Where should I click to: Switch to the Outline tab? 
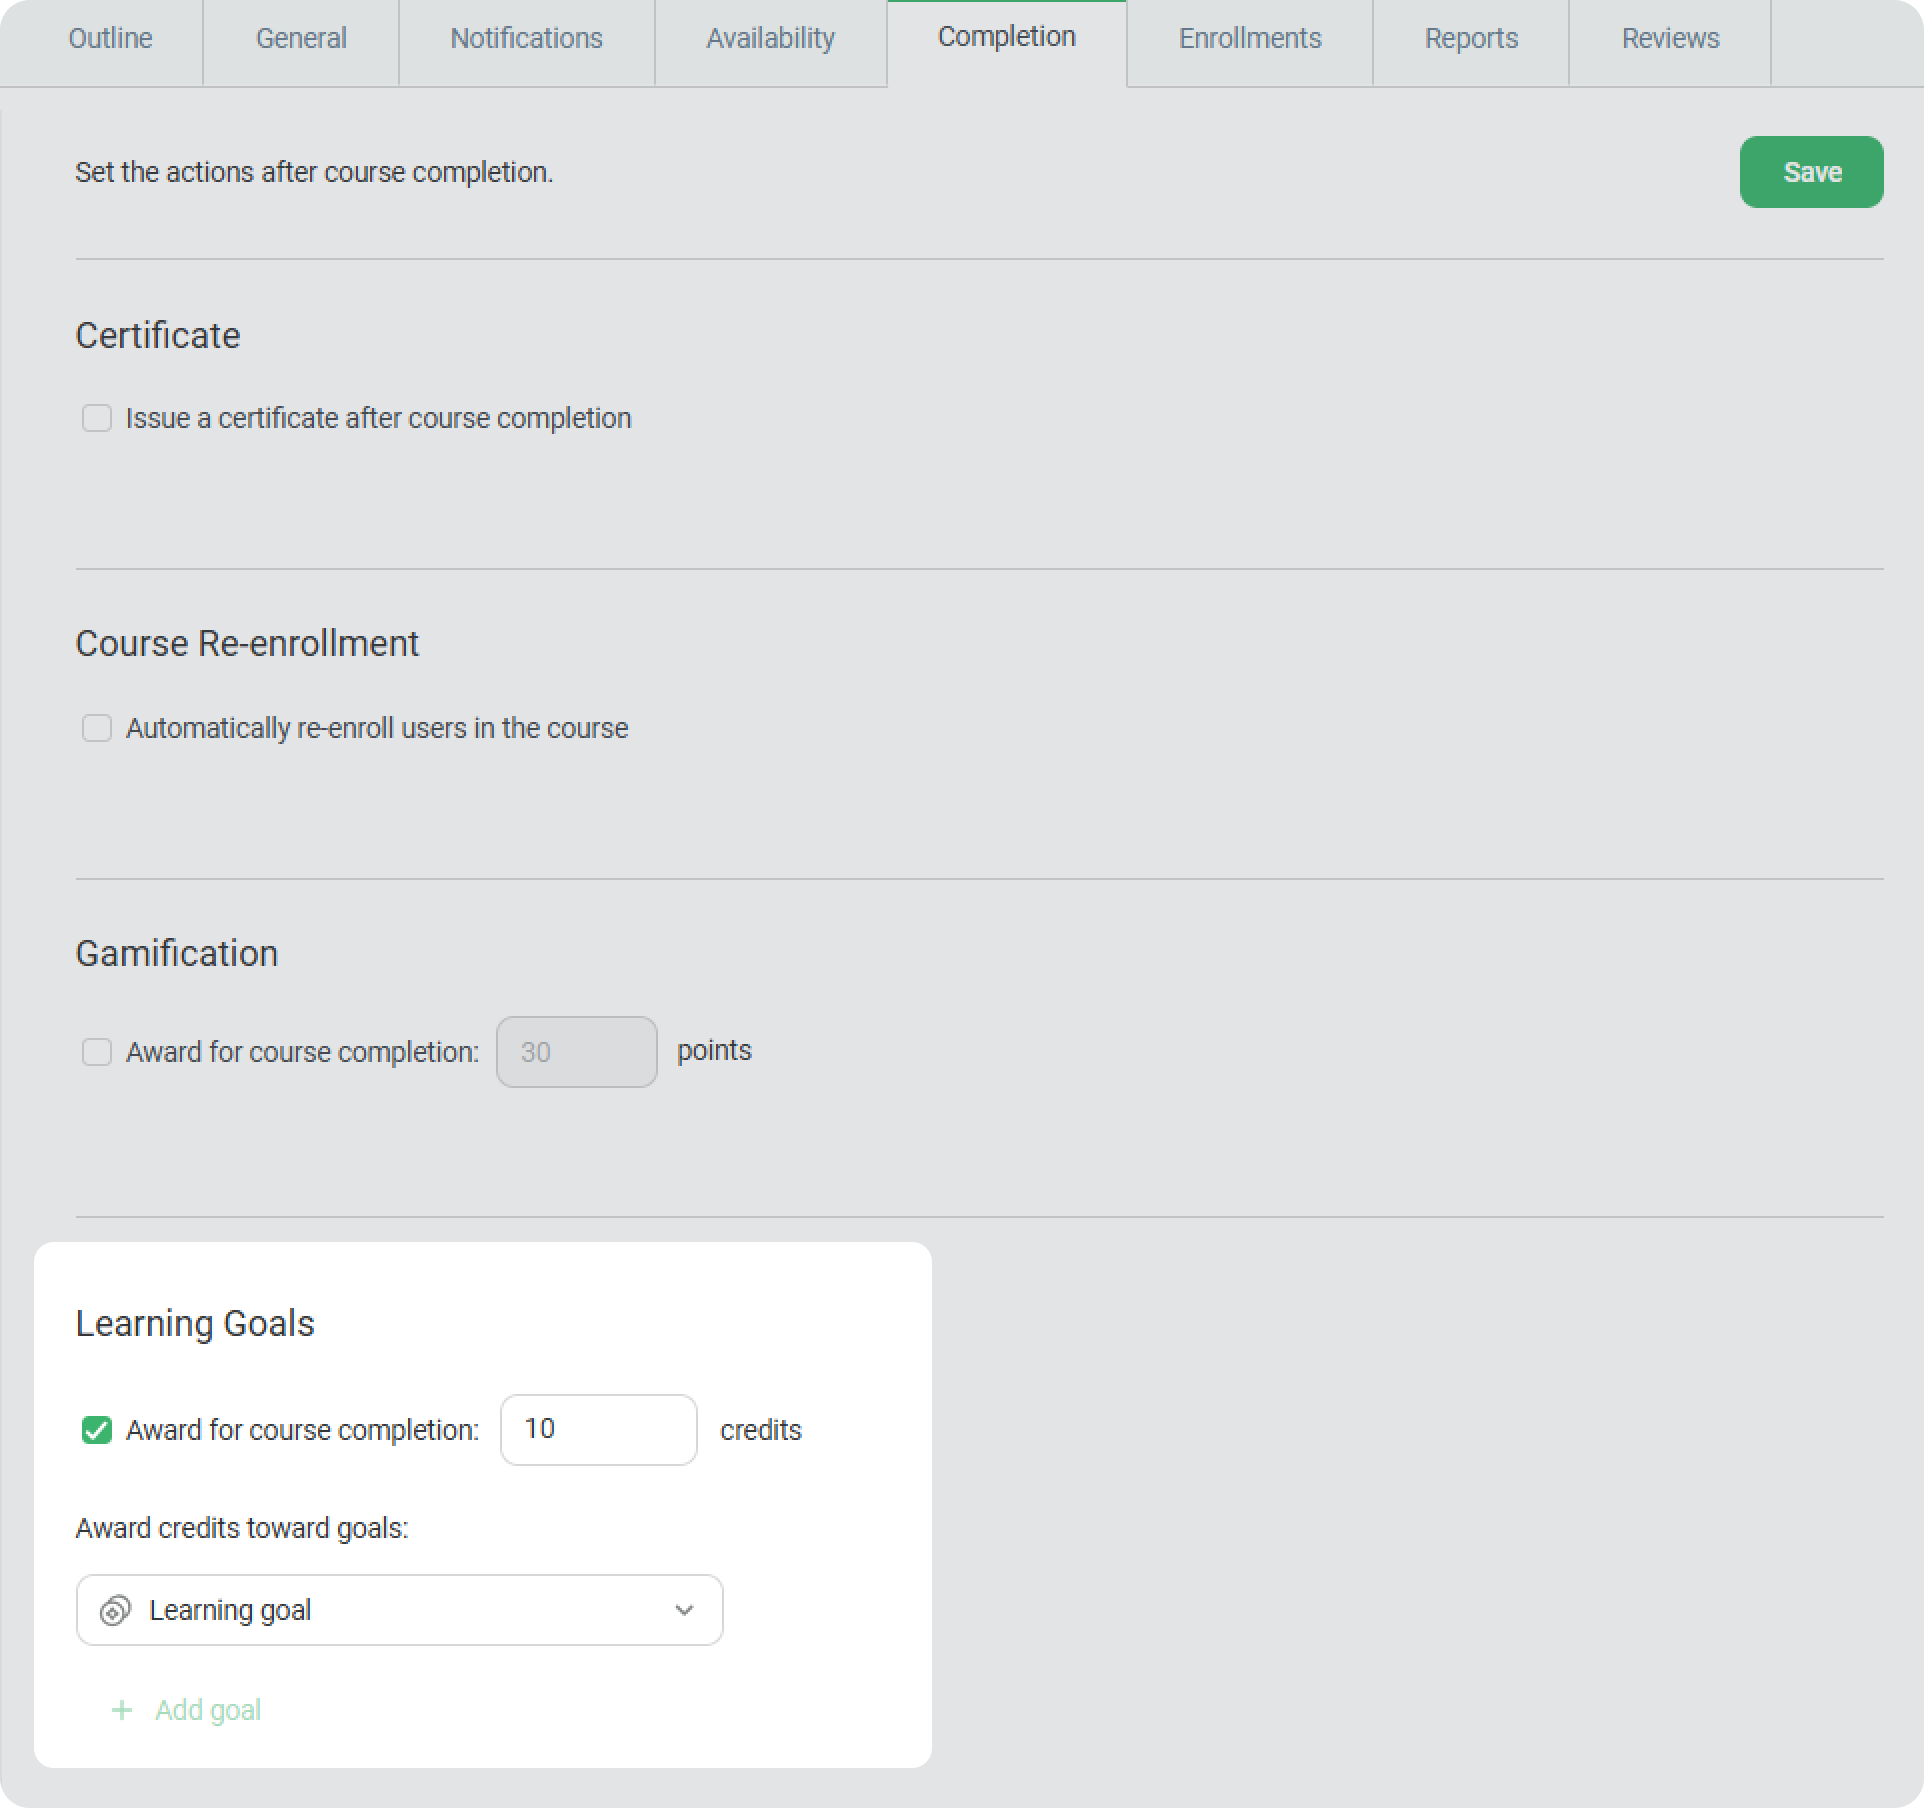pos(110,39)
